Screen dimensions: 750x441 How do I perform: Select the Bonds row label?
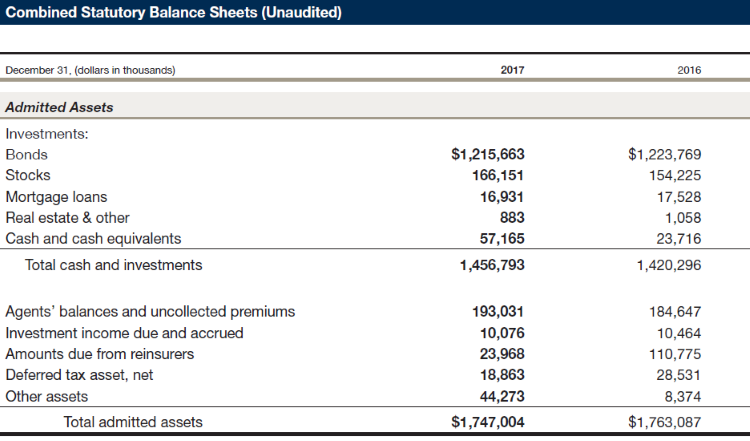pos(27,154)
